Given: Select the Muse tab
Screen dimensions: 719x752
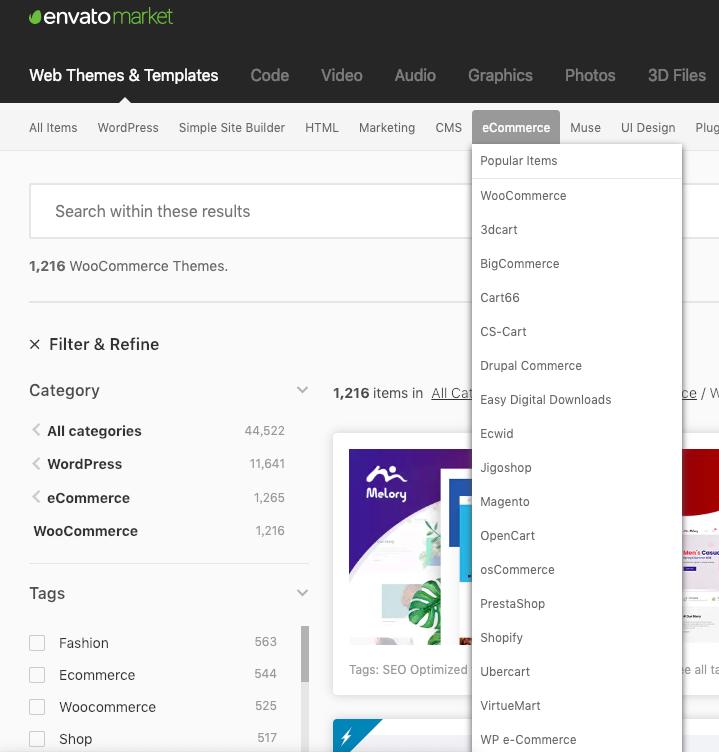Looking at the screenshot, I should [585, 128].
